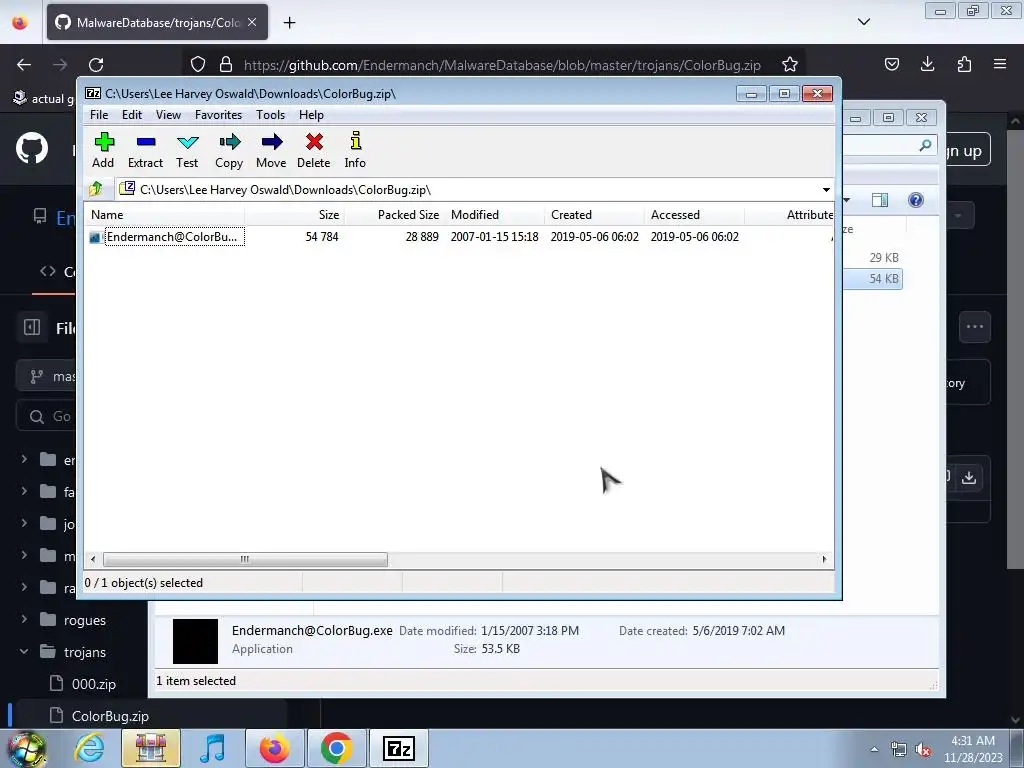Open the File menu in 7-Zip

[99, 115]
